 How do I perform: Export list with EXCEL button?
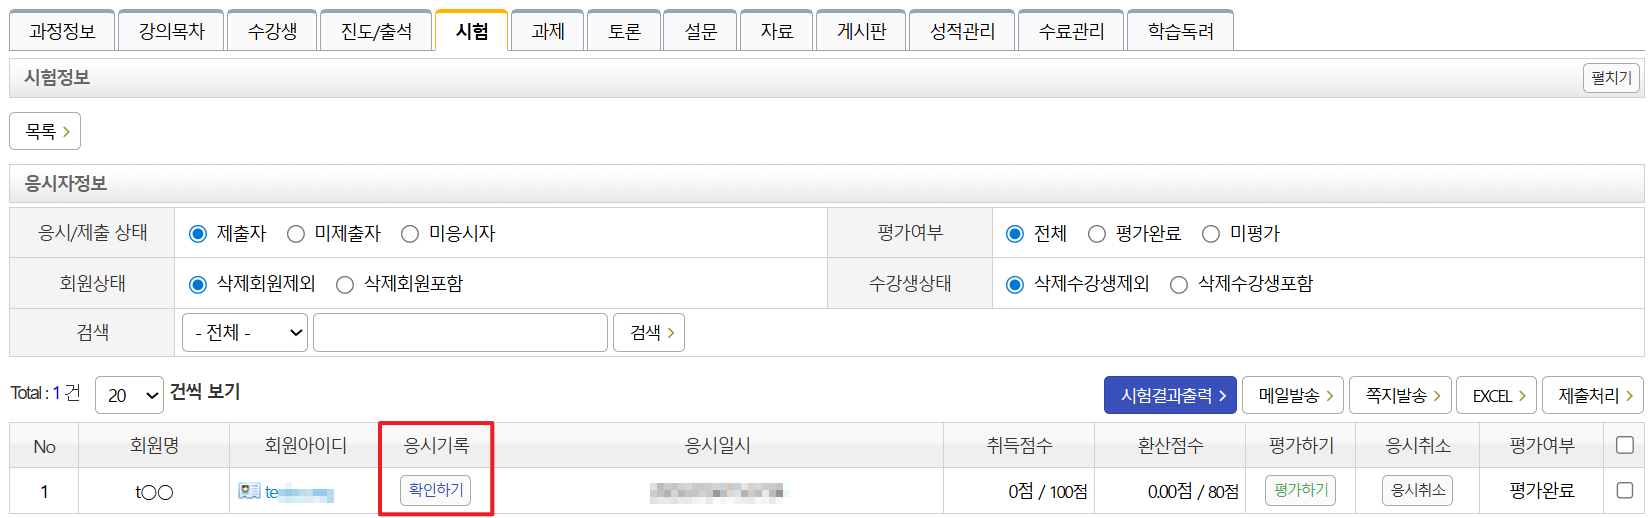point(1497,395)
